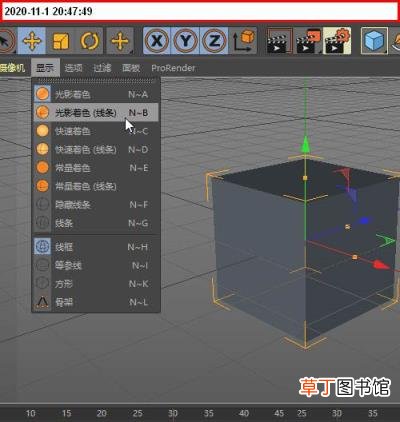Toggle the X axis lock

coord(157,41)
